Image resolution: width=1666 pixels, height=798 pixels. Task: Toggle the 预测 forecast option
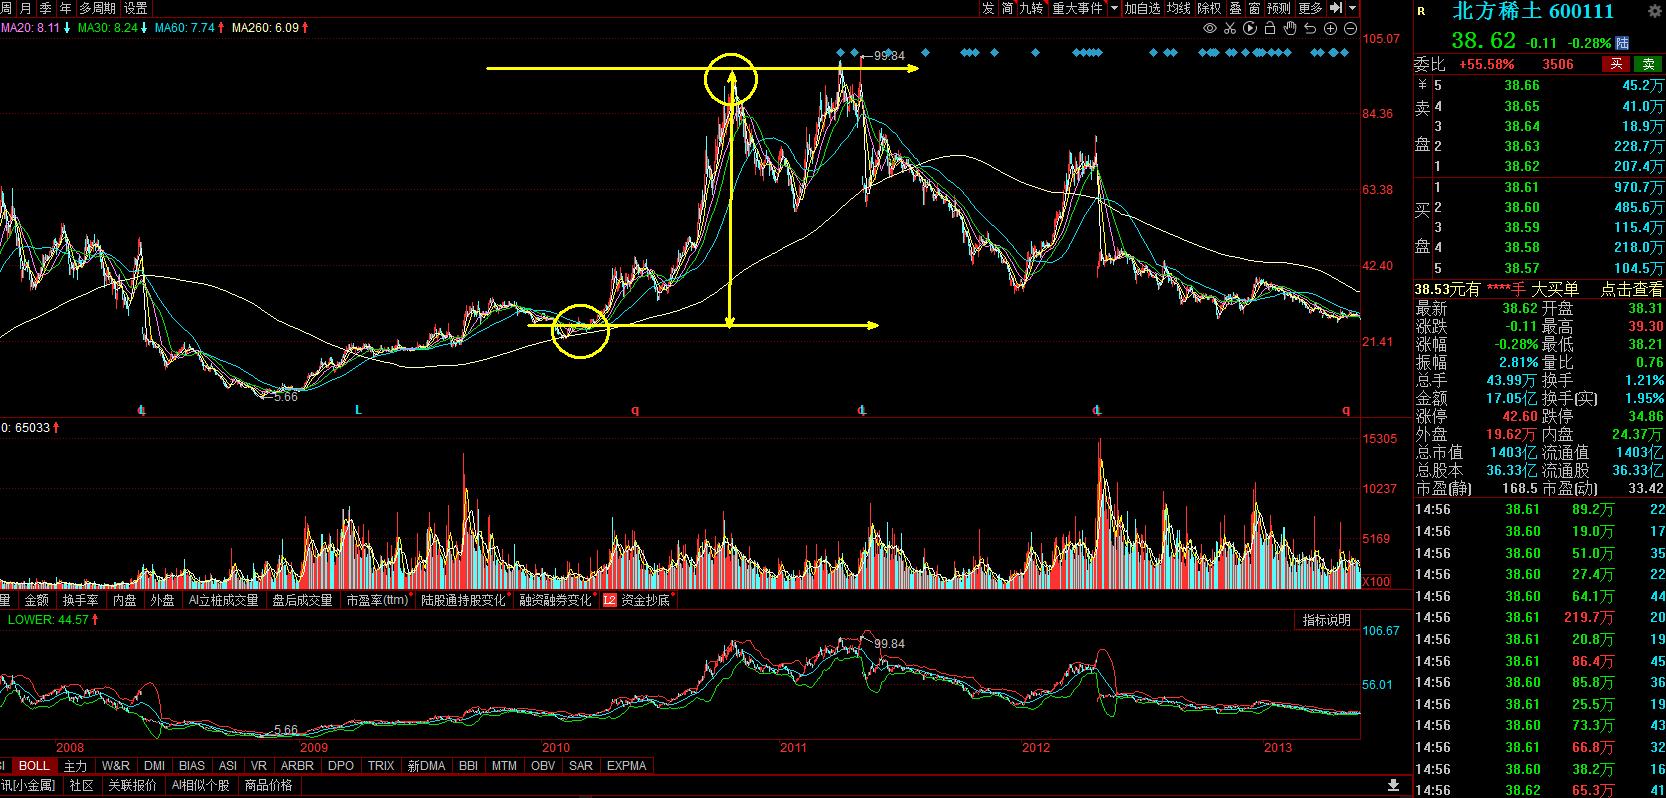(x=1279, y=8)
